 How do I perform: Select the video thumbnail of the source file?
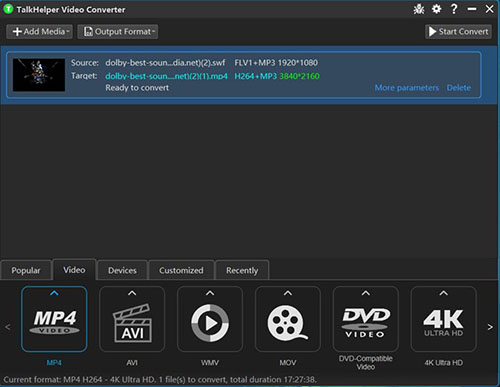39,75
